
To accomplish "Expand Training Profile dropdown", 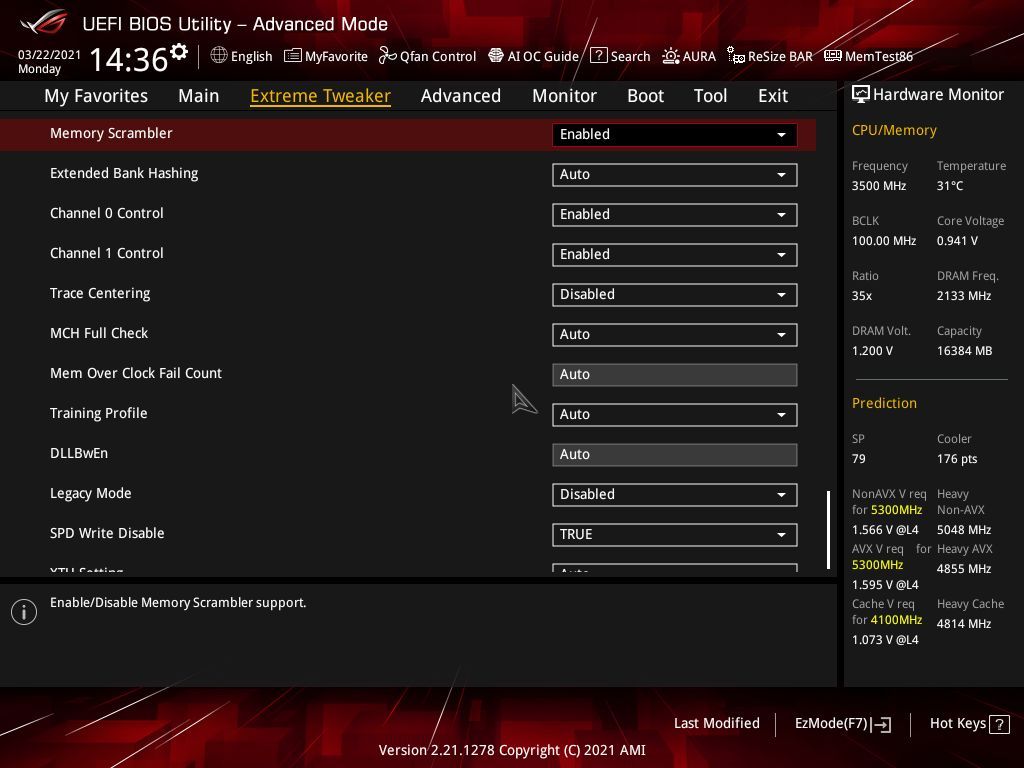I will [x=675, y=415].
